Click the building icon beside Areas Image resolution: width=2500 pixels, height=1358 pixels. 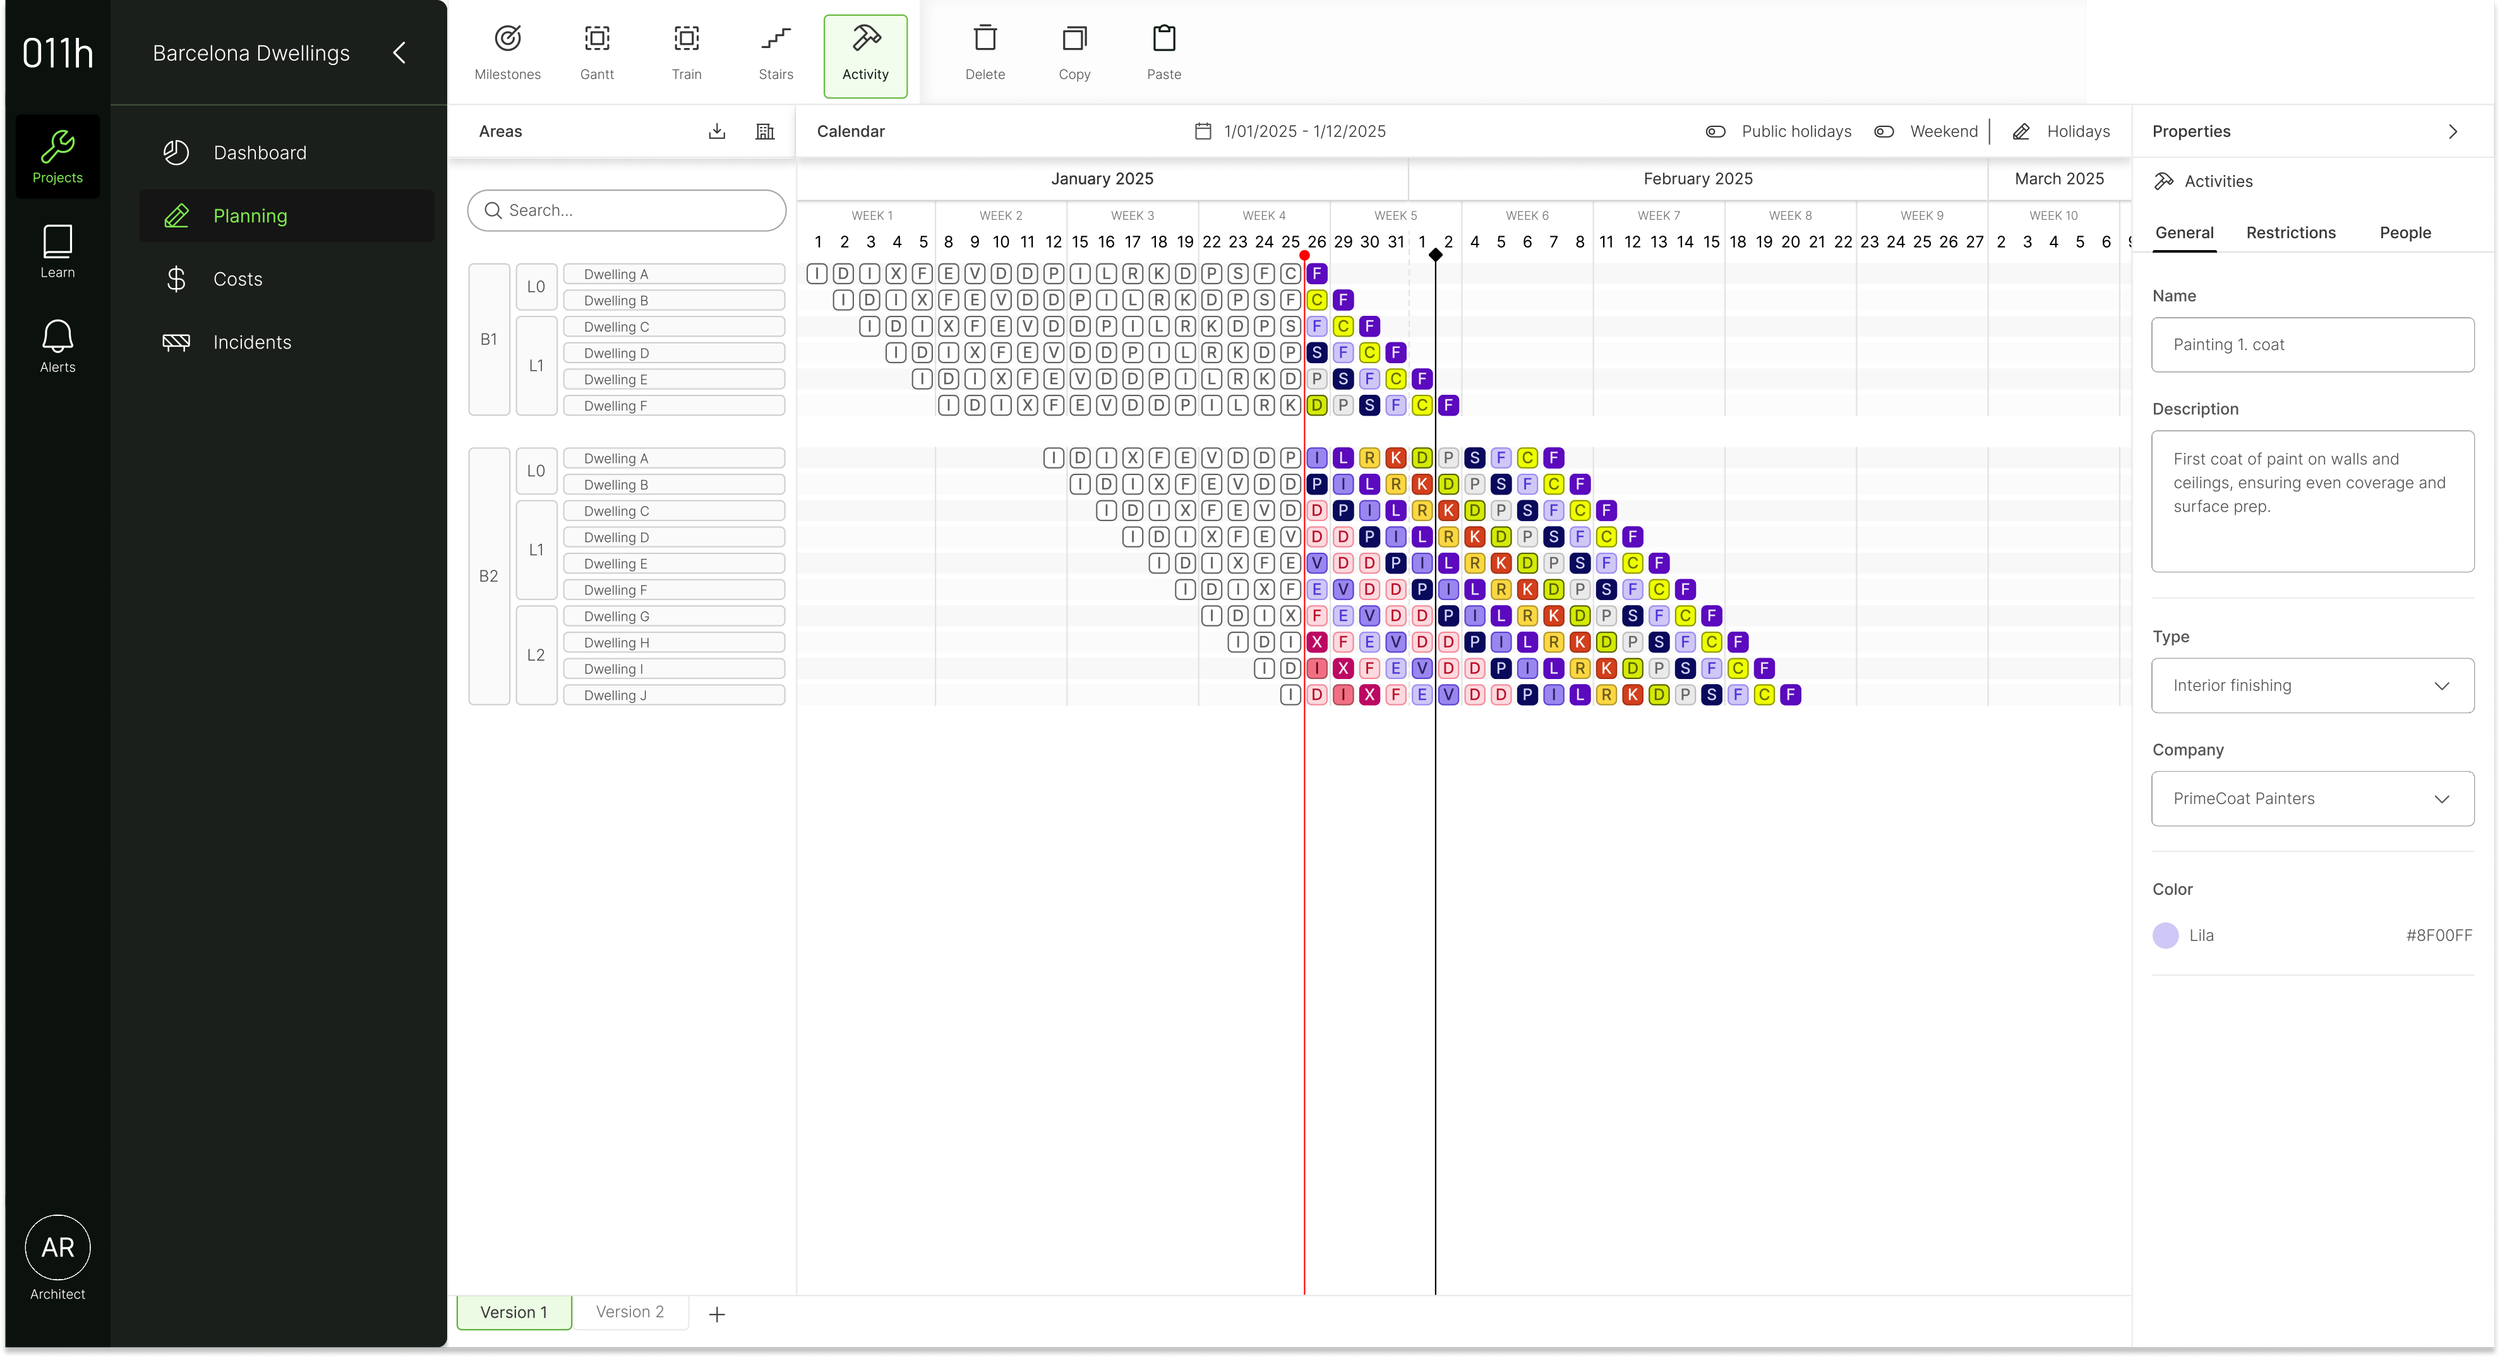click(765, 131)
